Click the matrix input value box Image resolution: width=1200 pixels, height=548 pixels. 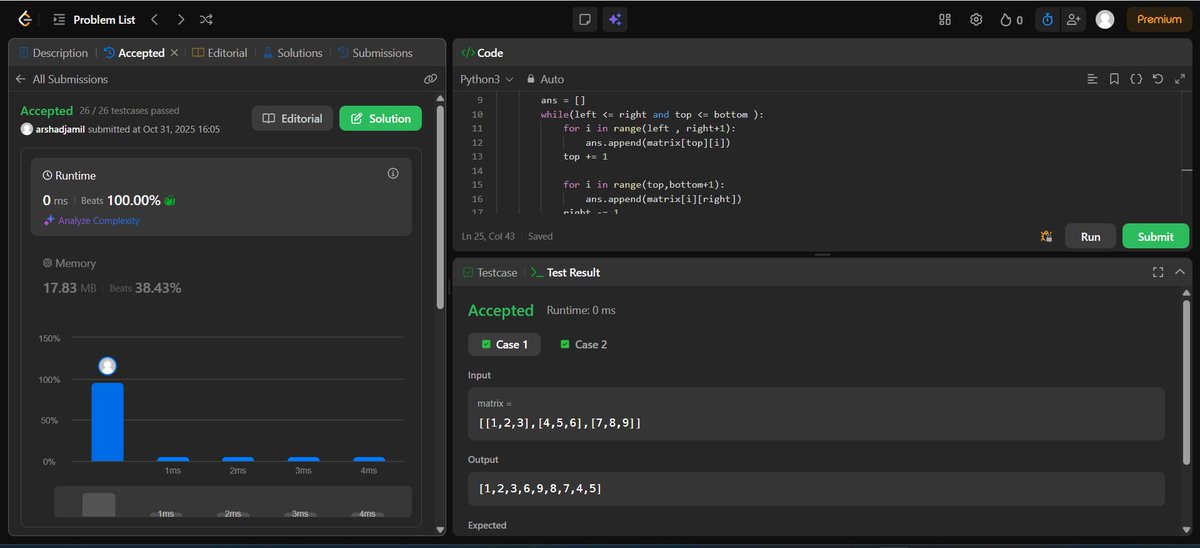pyautogui.click(x=816, y=413)
